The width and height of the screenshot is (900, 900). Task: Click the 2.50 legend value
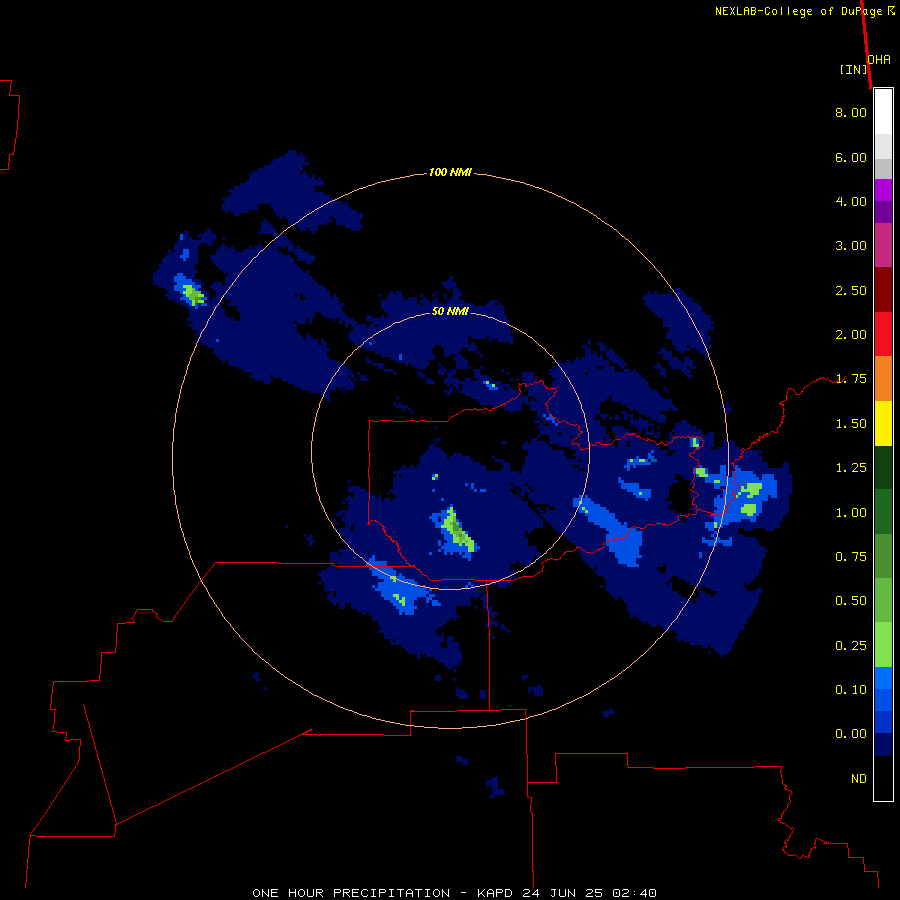click(x=851, y=290)
